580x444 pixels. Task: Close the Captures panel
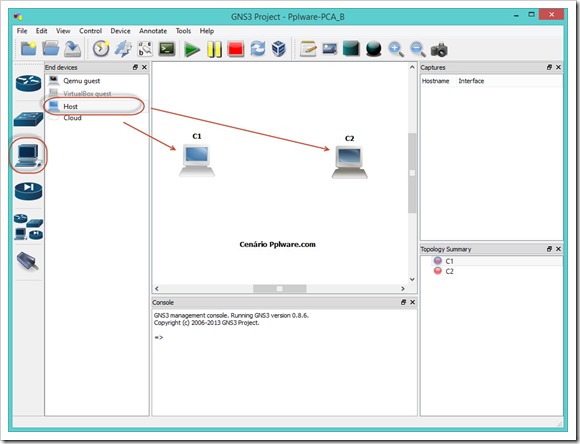[558, 67]
